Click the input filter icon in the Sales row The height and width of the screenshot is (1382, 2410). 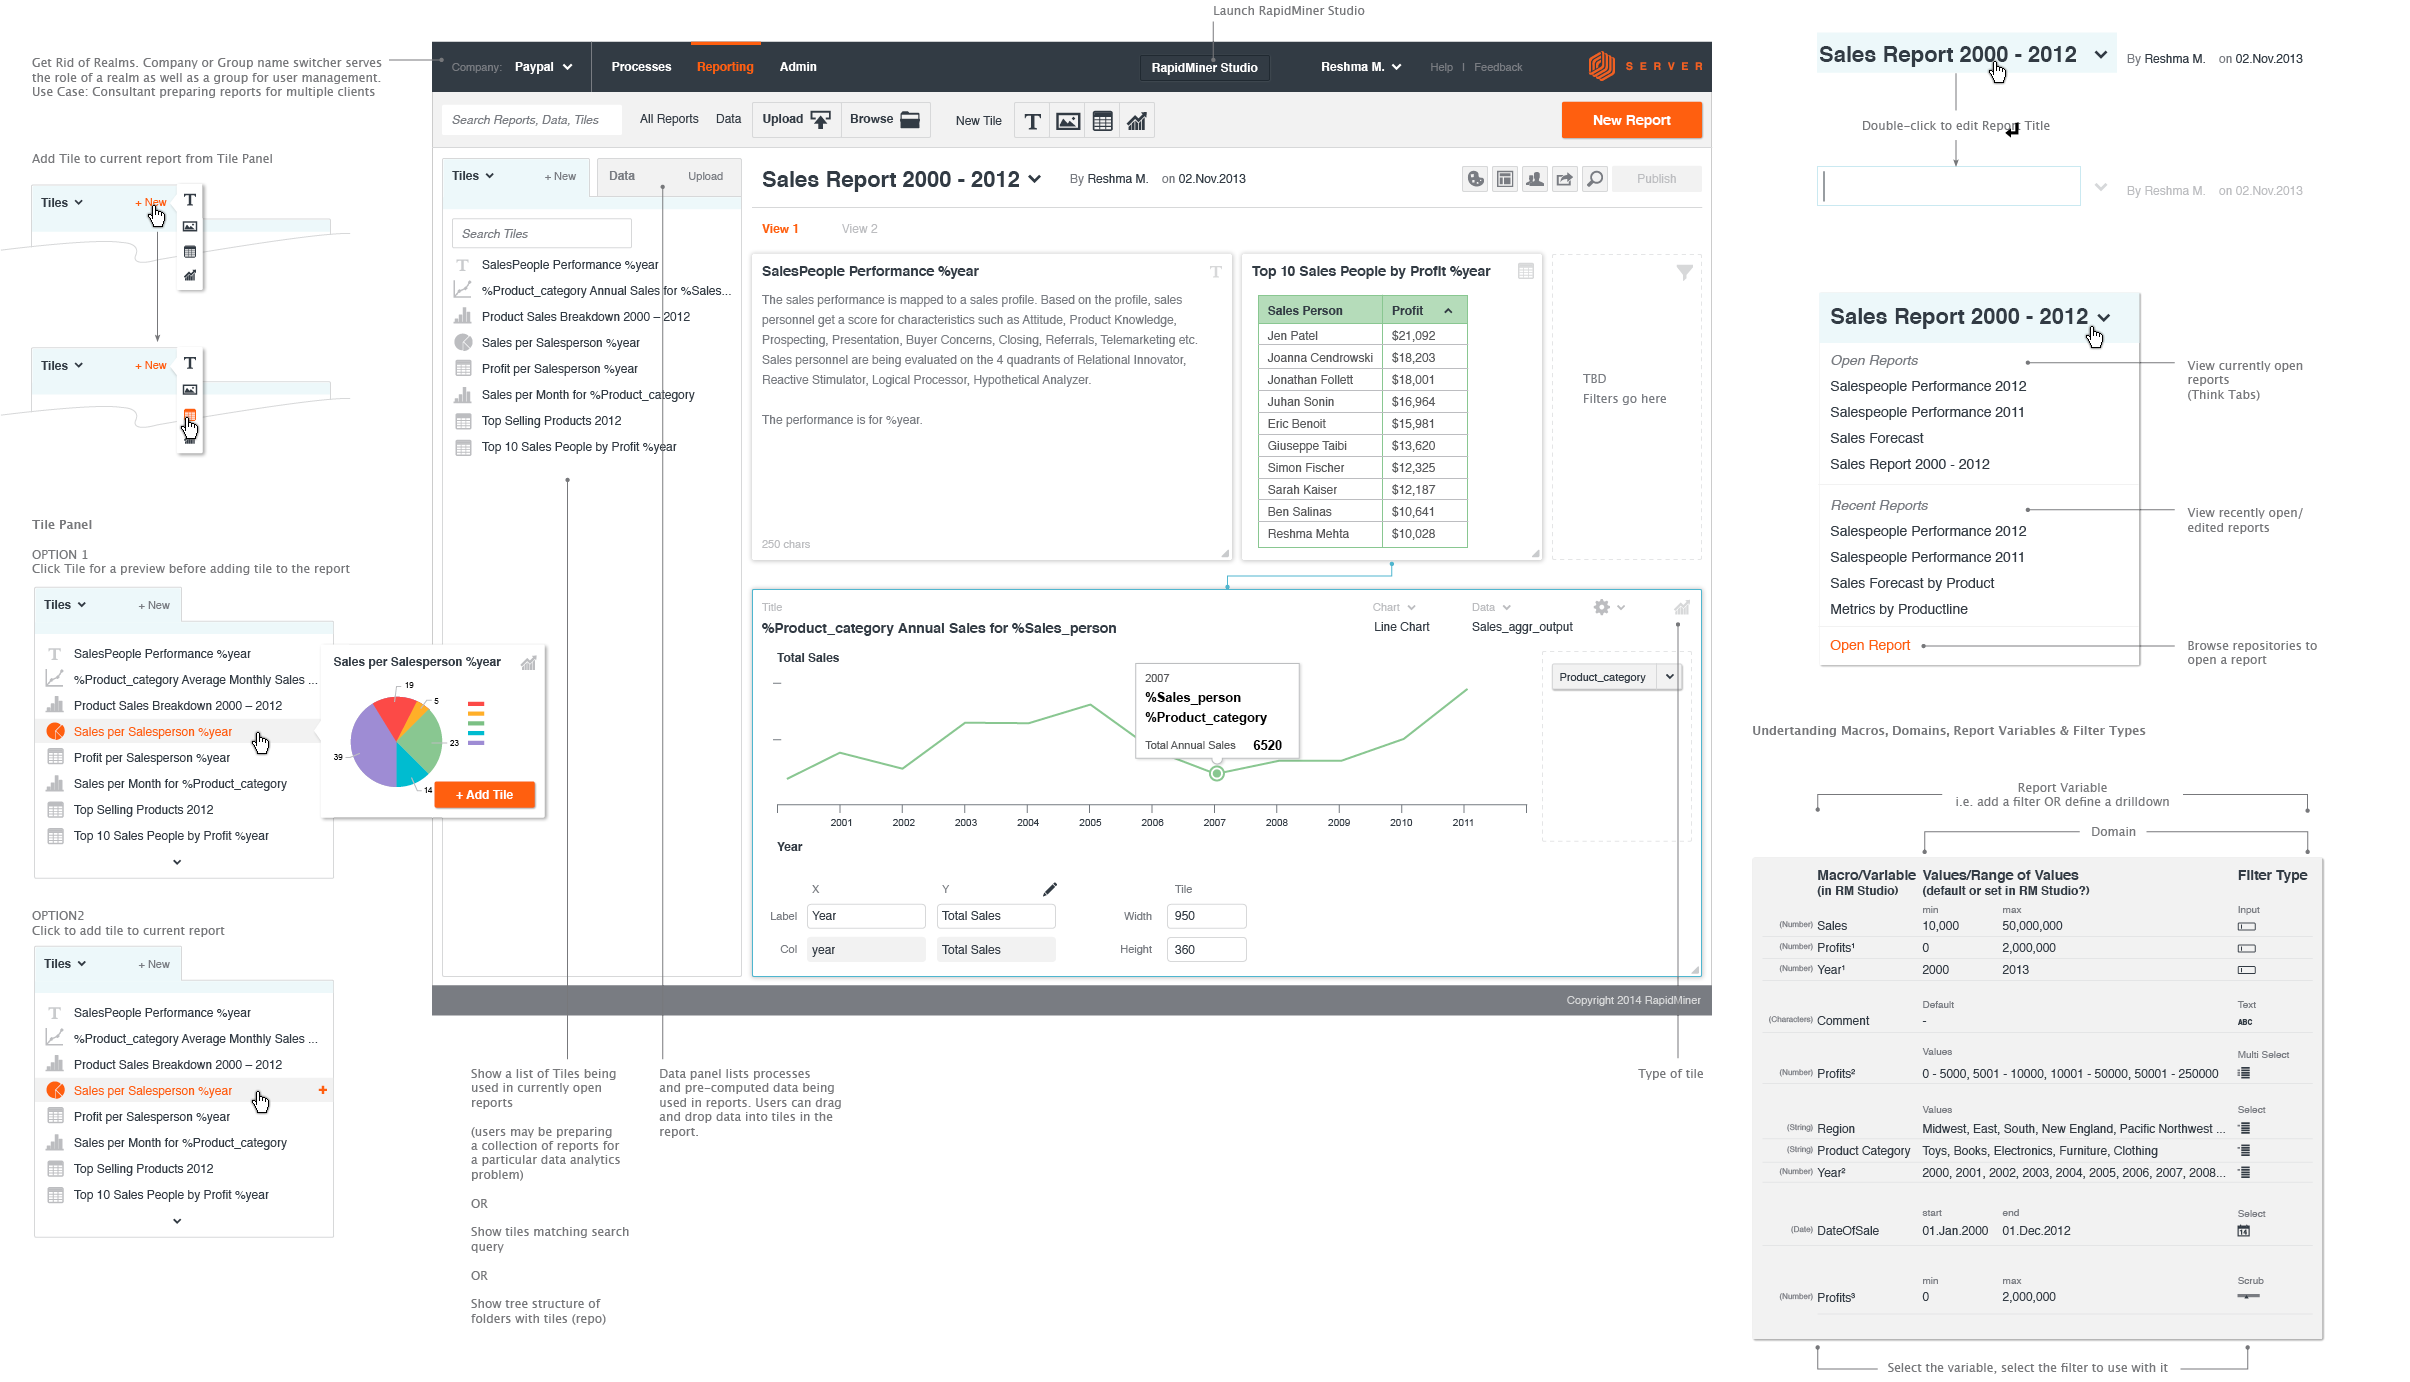2247,926
